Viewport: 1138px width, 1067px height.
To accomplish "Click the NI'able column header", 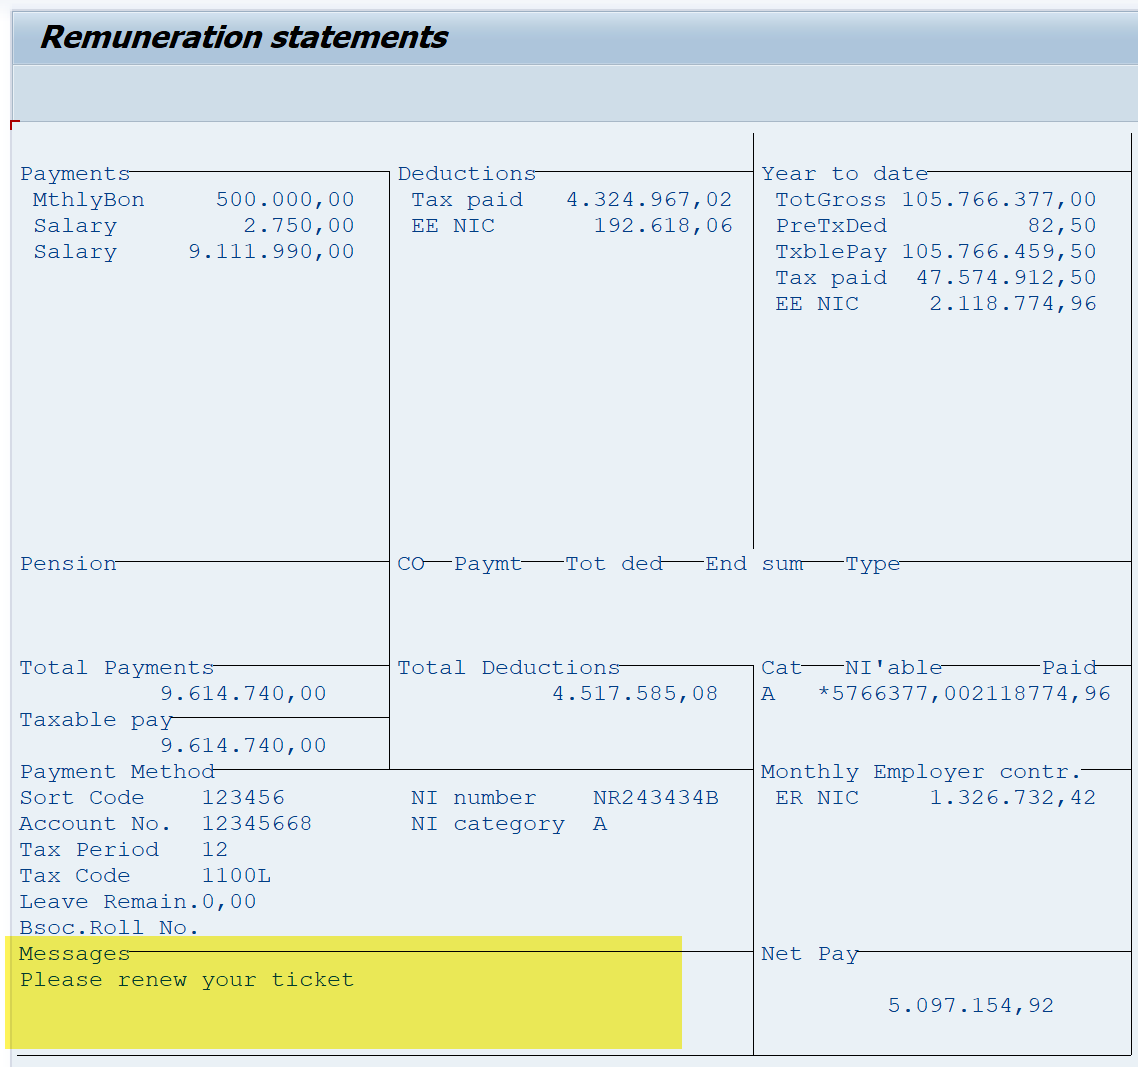I will [x=893, y=668].
